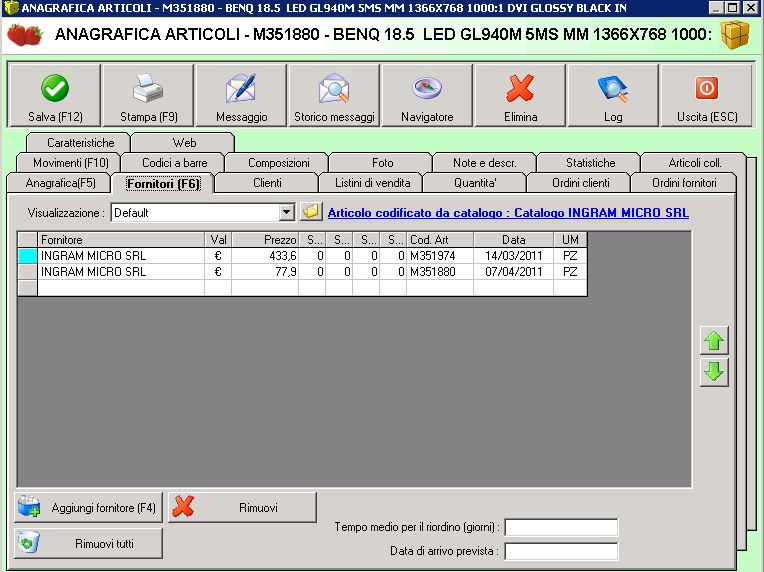This screenshot has width=764, height=572.
Task: Click the Salva (F12) green checkmark button
Action: click(x=55, y=95)
